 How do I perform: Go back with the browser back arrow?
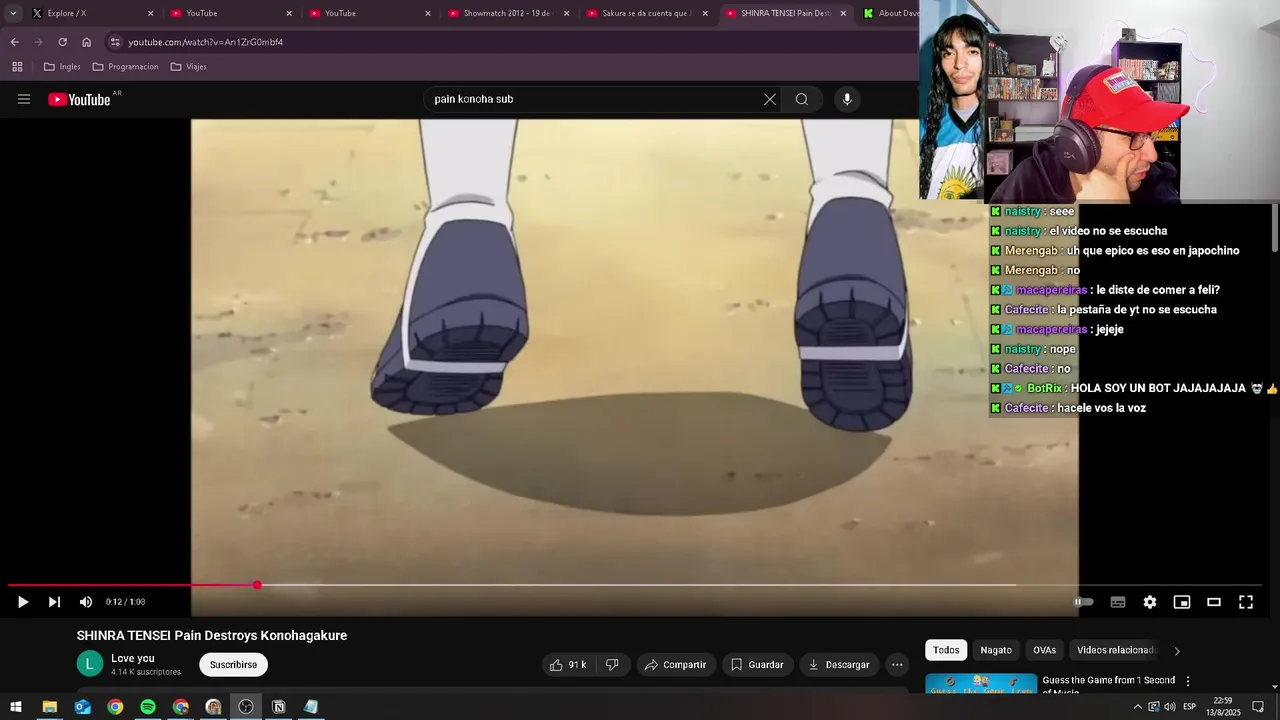click(14, 42)
